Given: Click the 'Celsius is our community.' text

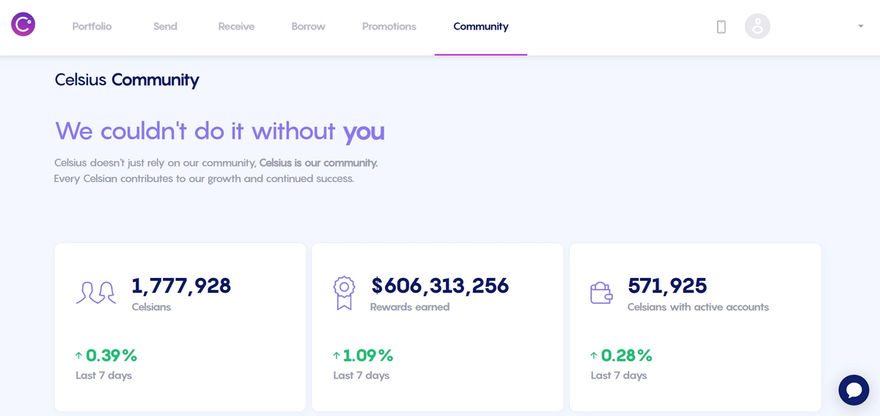Looking at the screenshot, I should point(319,163).
